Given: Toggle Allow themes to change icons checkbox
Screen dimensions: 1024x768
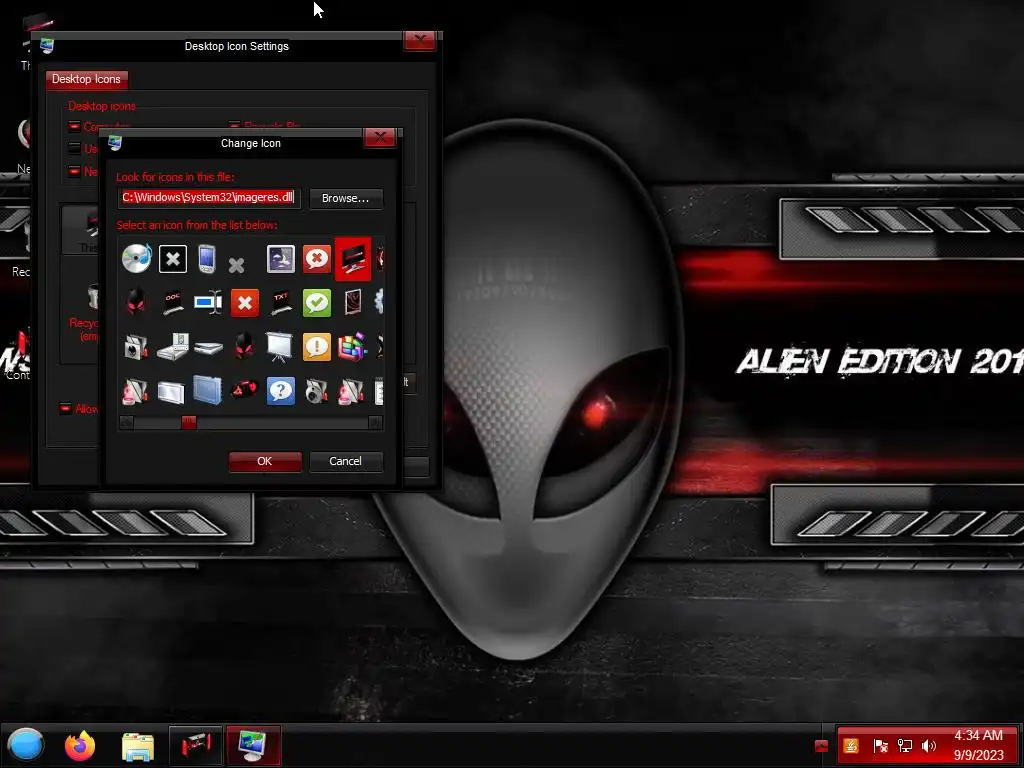Looking at the screenshot, I should point(65,409).
